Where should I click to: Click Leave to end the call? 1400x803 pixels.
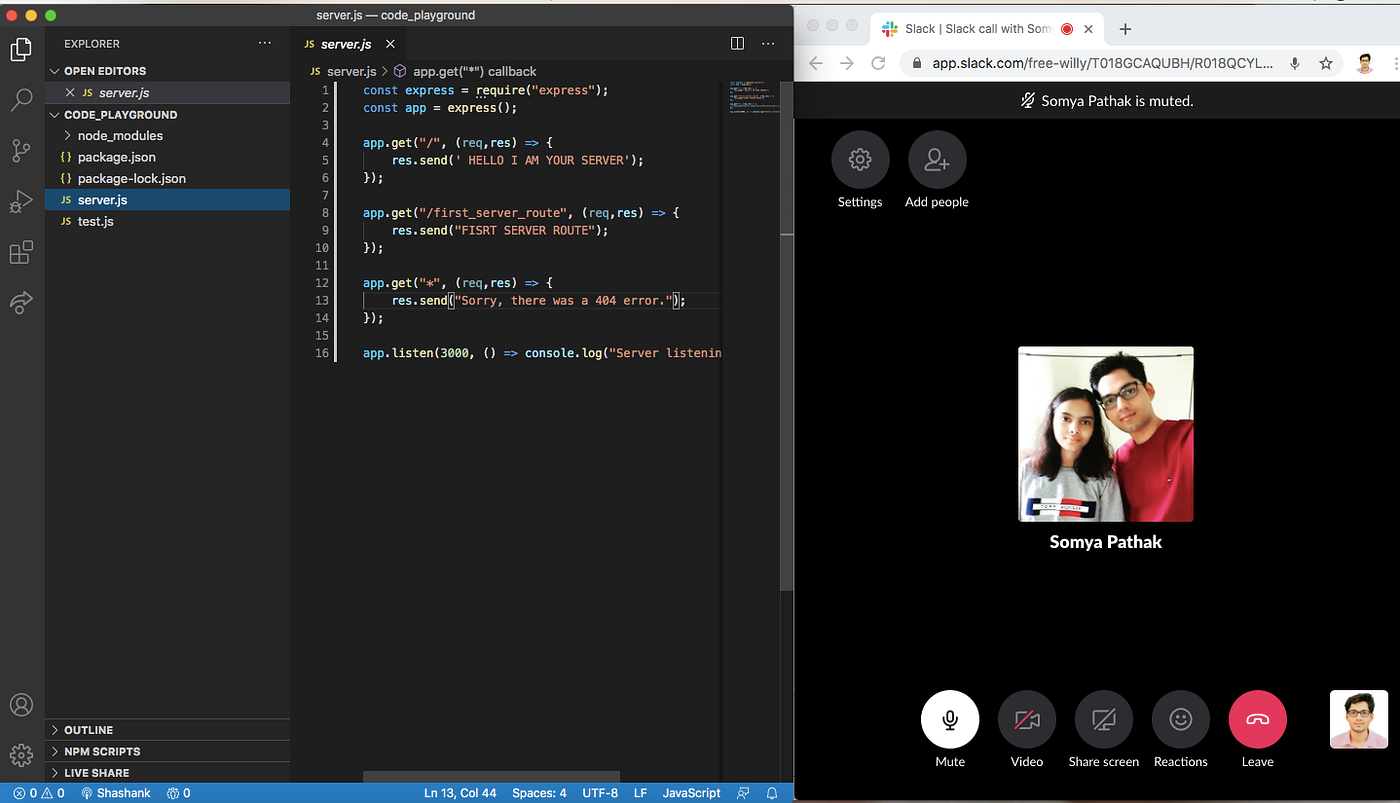[1257, 719]
